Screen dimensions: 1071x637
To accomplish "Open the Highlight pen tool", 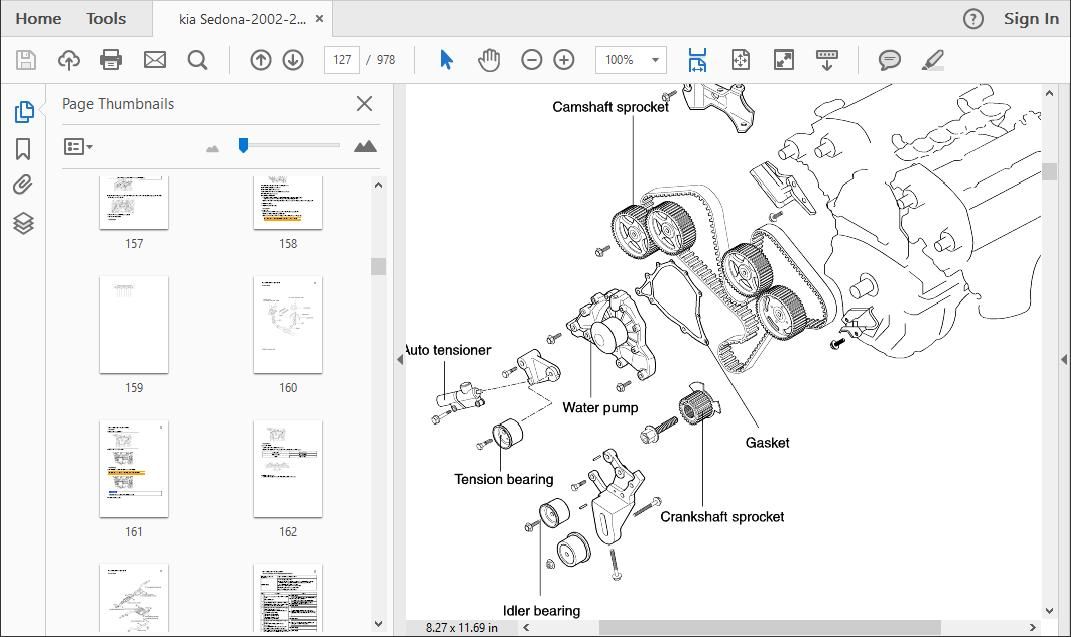I will click(932, 60).
